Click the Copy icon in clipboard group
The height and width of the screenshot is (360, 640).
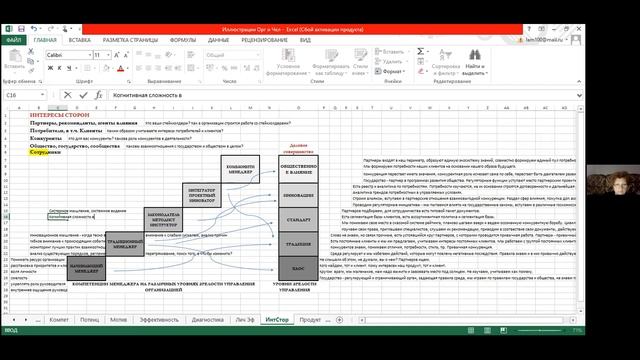[31, 61]
